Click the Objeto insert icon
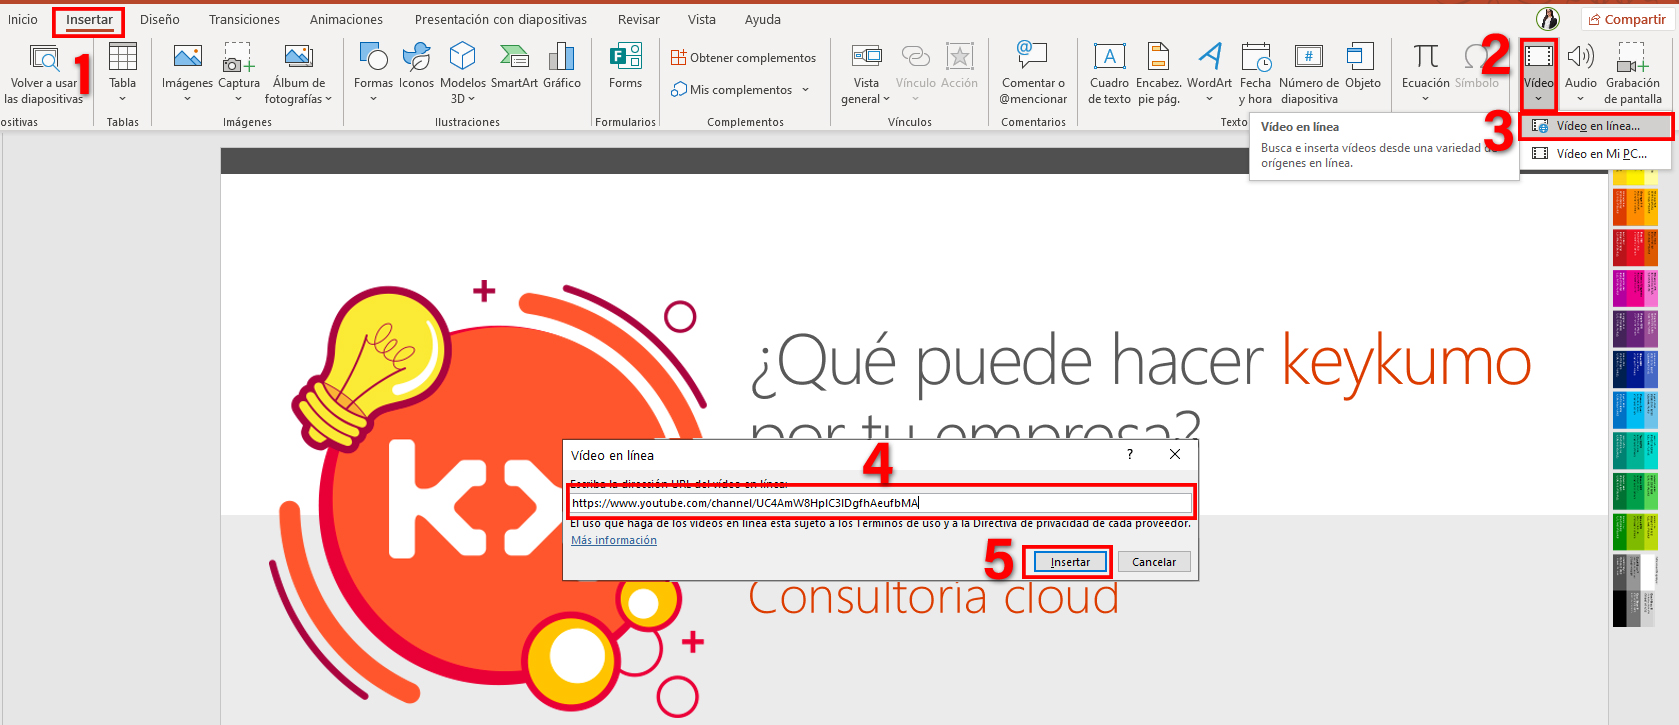This screenshot has height=725, width=1679. coord(1361,56)
